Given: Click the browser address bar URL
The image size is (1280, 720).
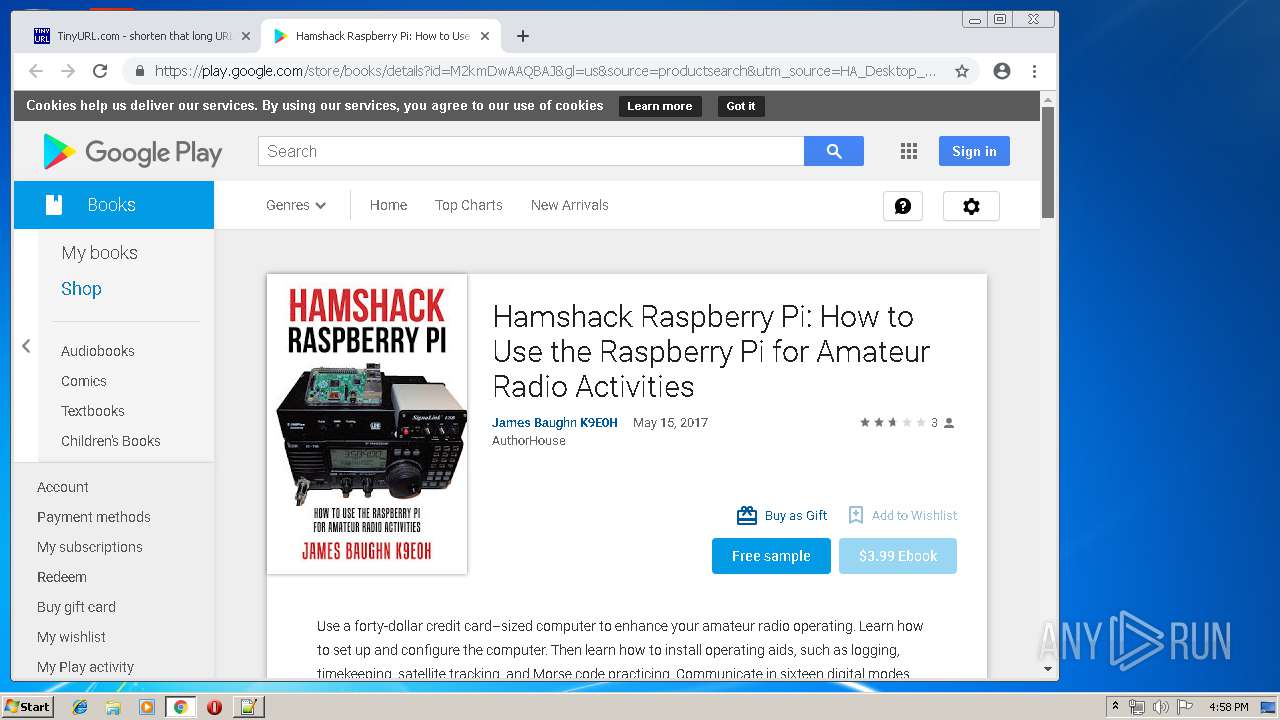Looking at the screenshot, I should click(x=545, y=71).
